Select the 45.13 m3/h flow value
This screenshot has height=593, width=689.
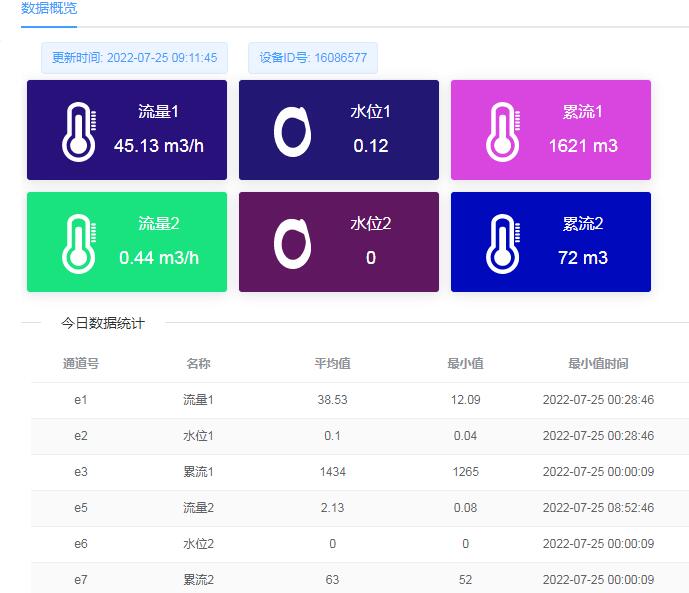click(159, 146)
